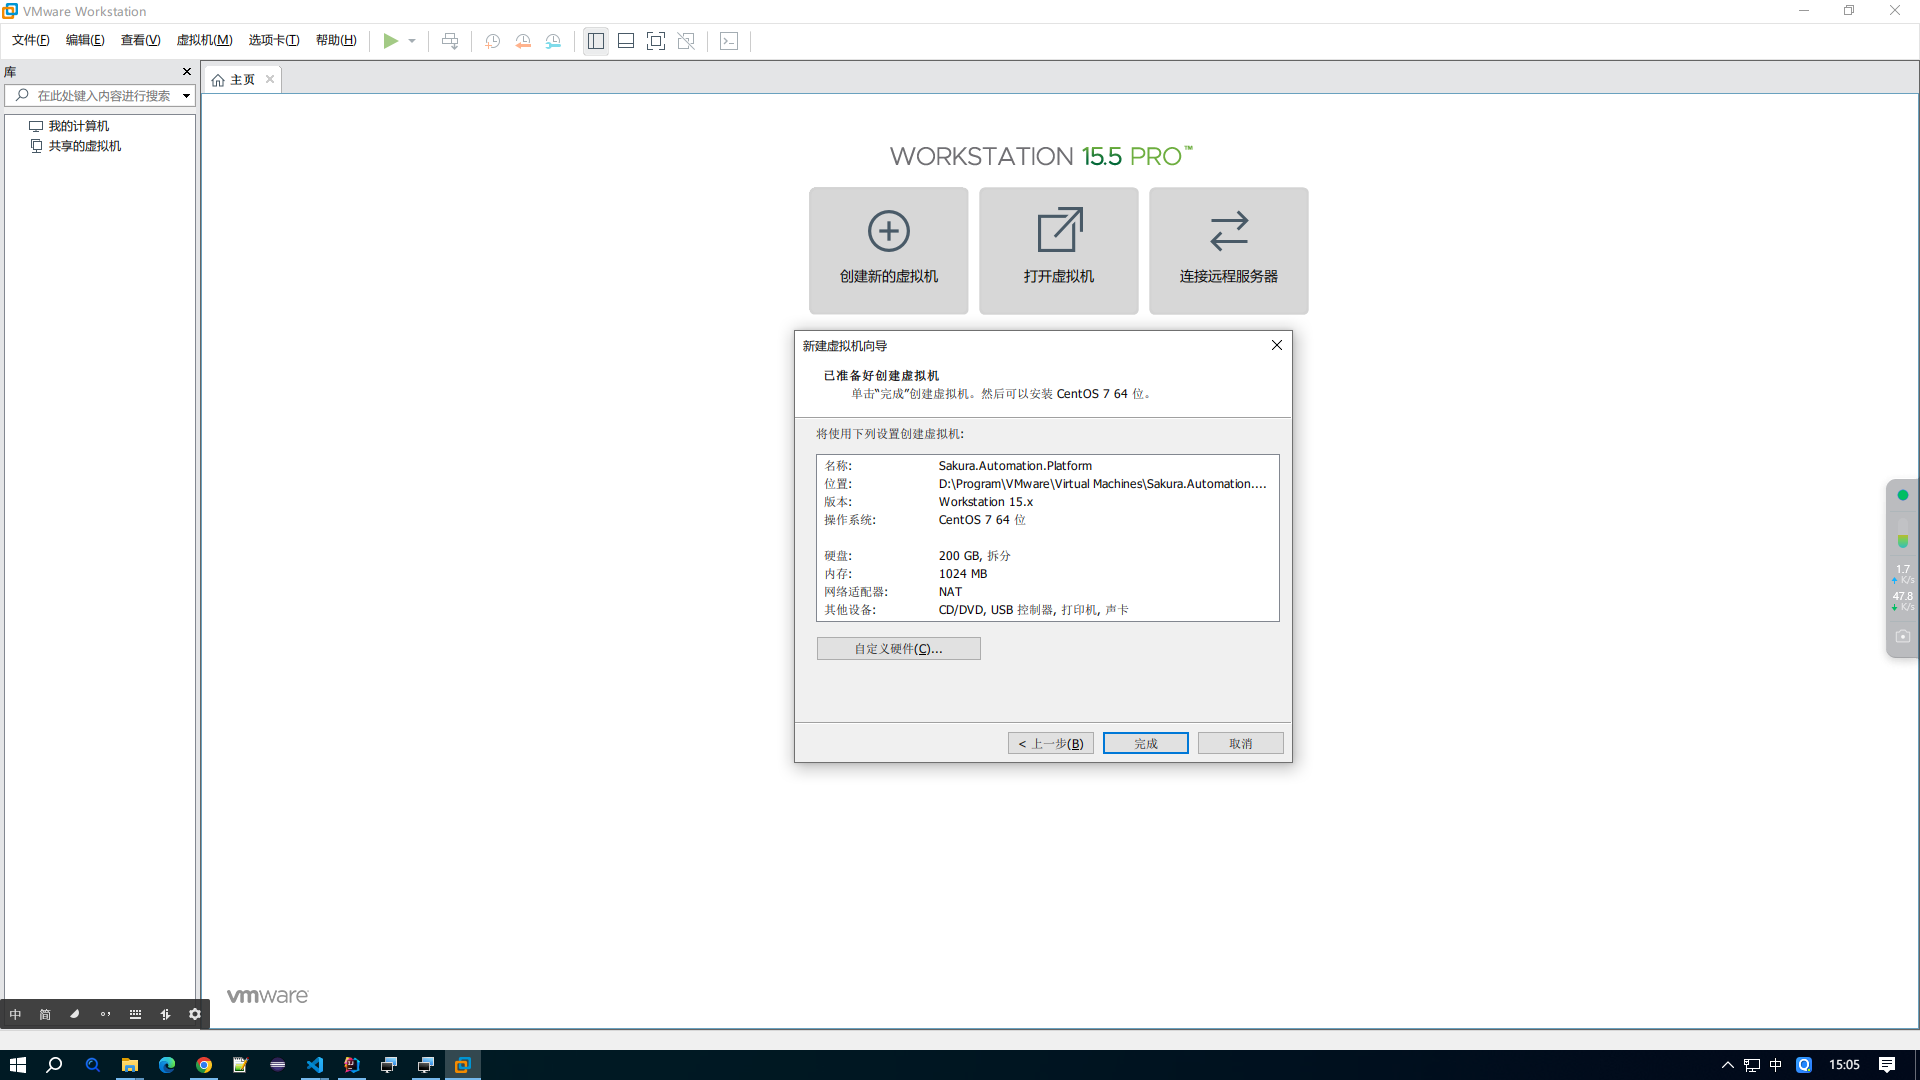Click VM name Sakura.Automation.Platform value
The image size is (1920, 1080).
pos(1015,466)
